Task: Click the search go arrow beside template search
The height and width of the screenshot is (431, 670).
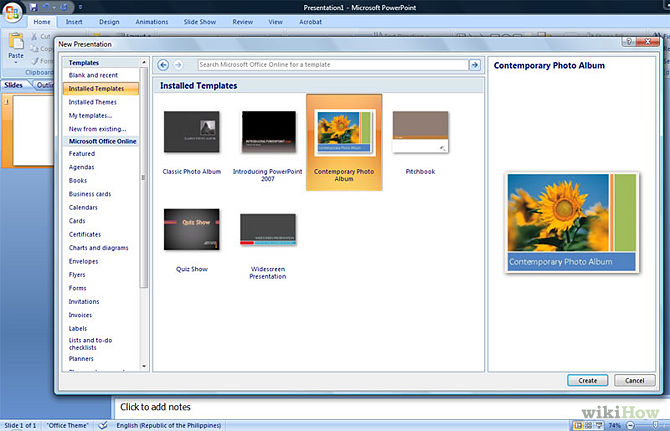Action: [475, 65]
